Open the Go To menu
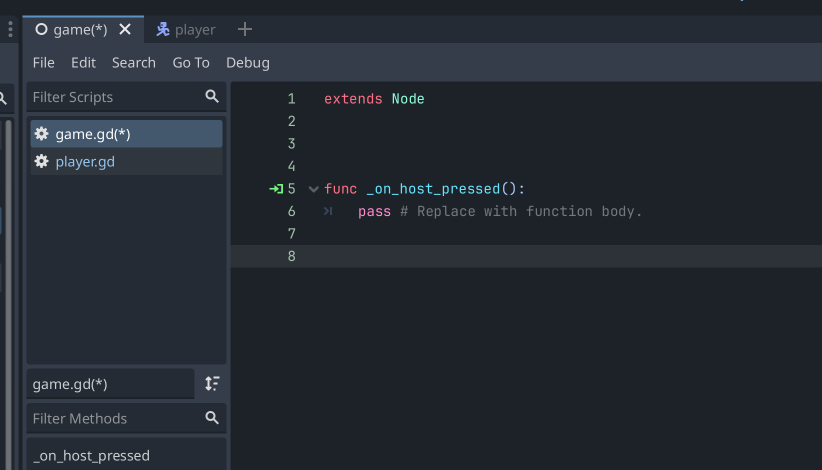Image resolution: width=822 pixels, height=470 pixels. (191, 63)
